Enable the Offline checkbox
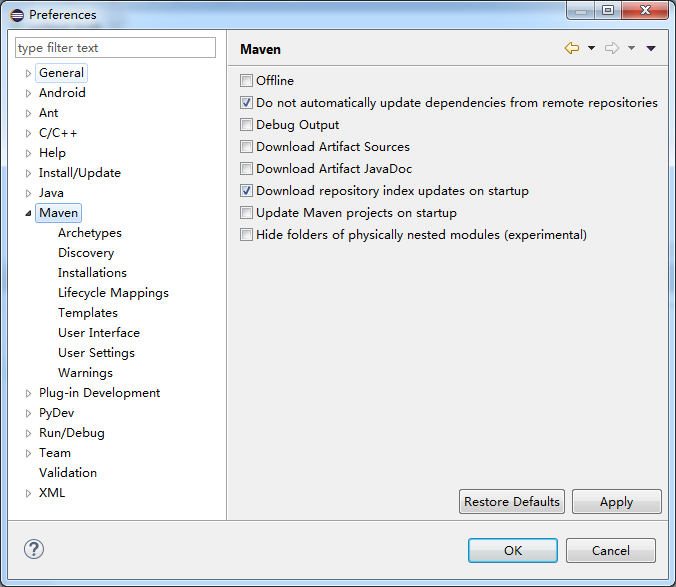 coord(247,81)
